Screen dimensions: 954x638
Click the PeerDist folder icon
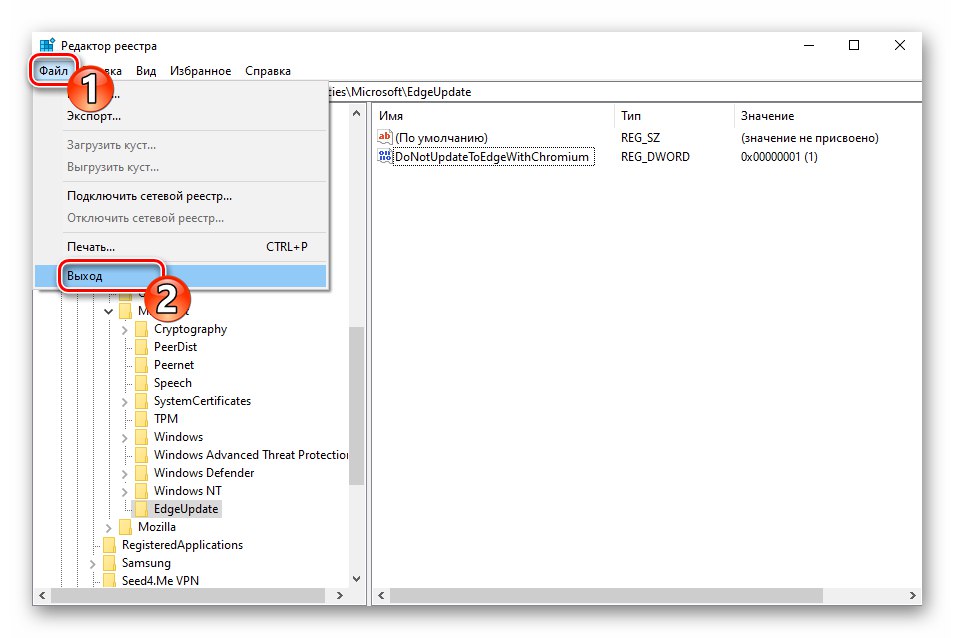pos(141,347)
